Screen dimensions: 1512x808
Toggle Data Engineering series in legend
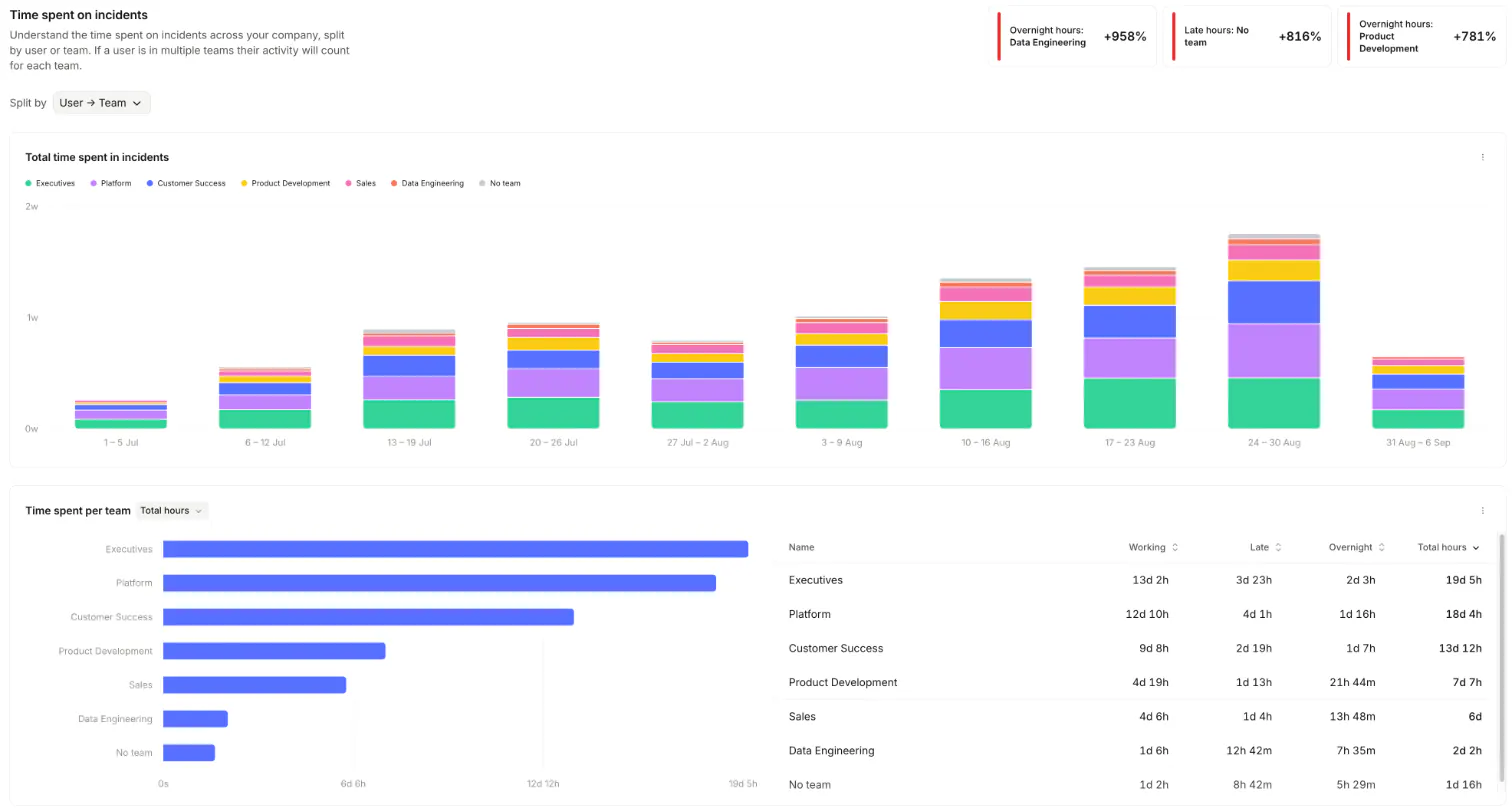pos(427,183)
